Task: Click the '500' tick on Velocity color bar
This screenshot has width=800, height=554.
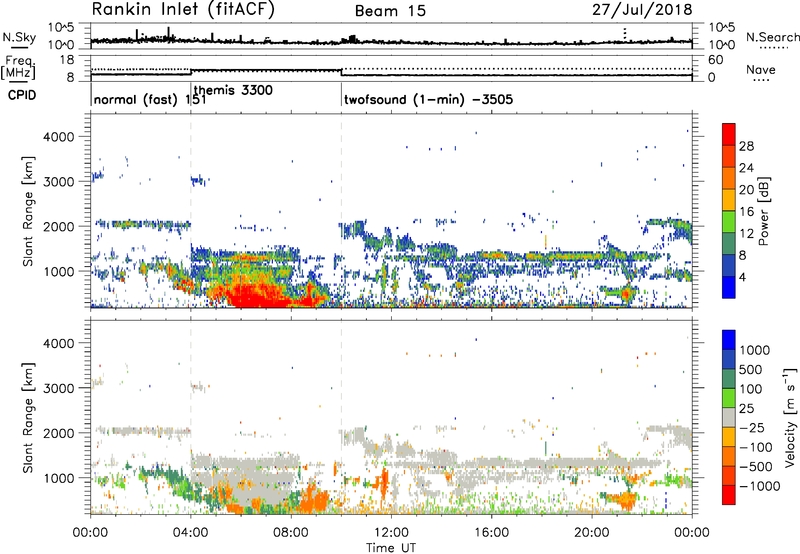Action: (x=753, y=369)
